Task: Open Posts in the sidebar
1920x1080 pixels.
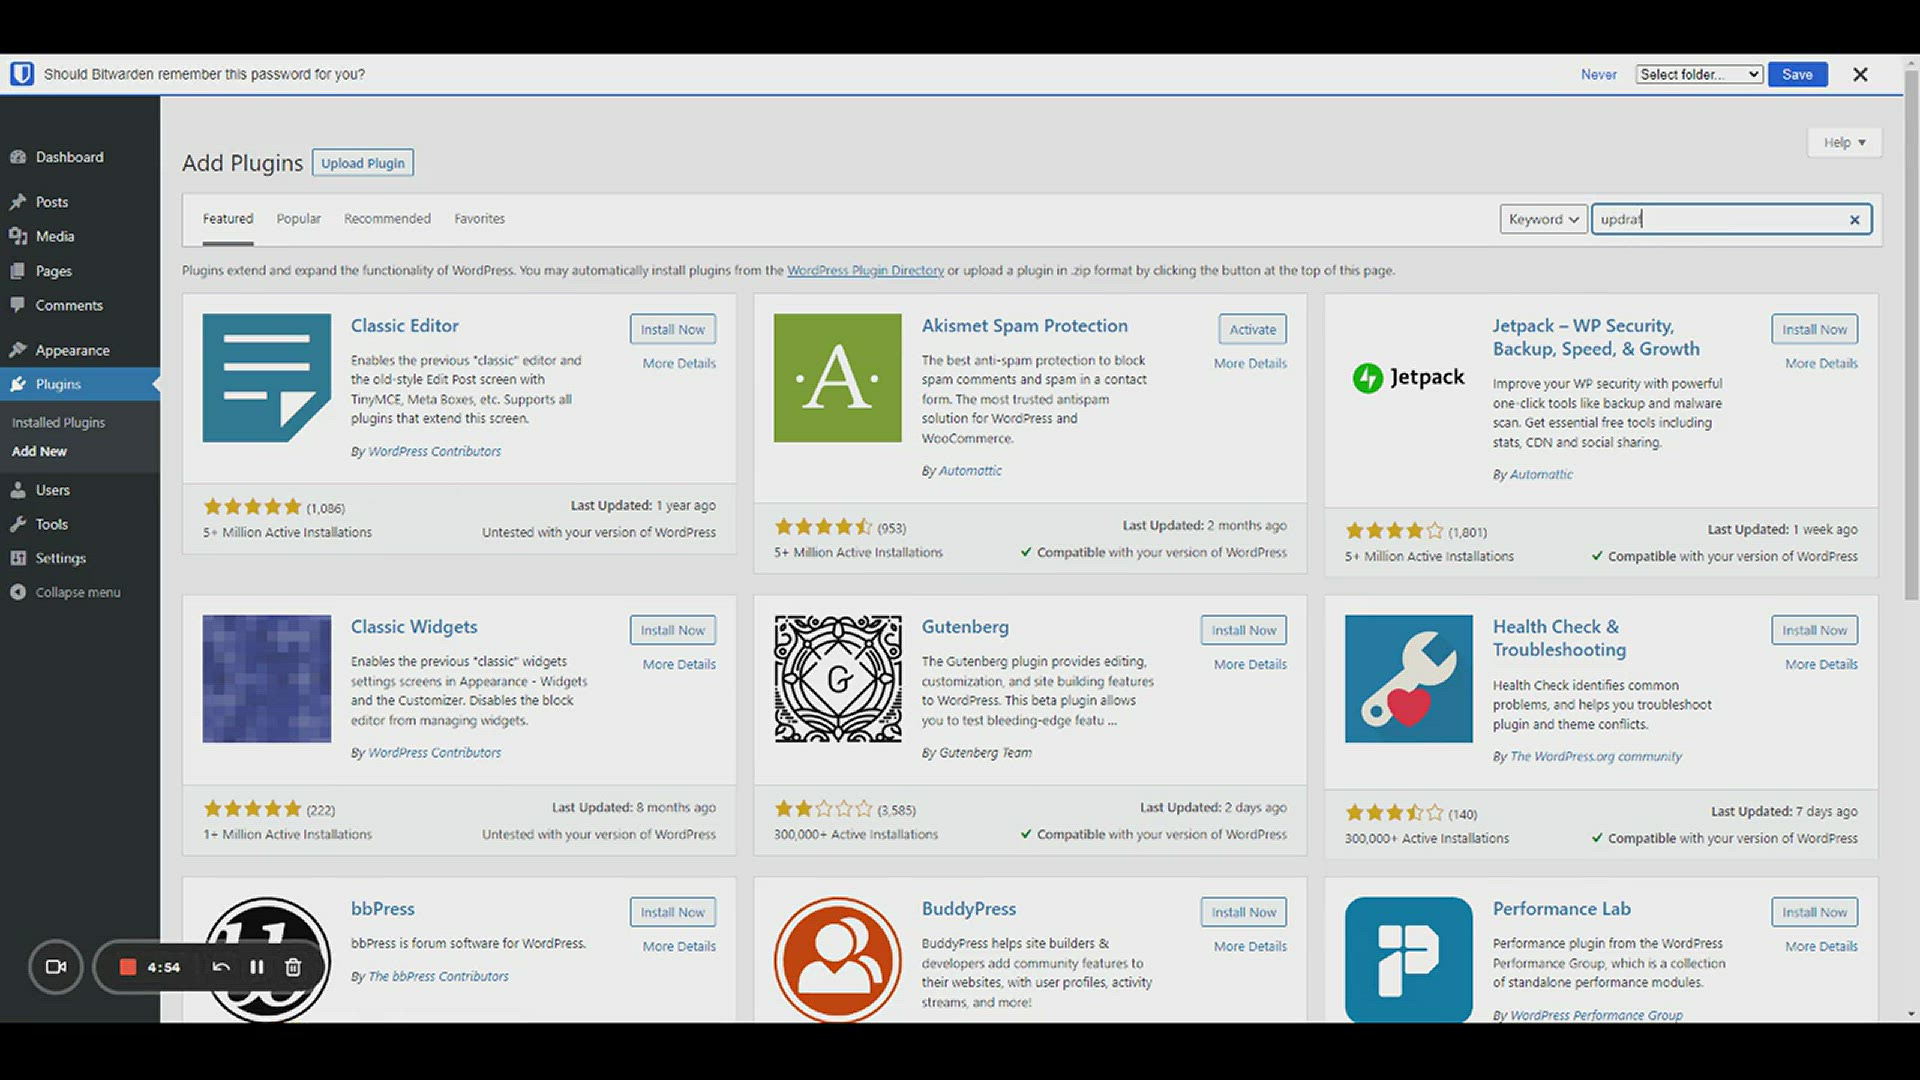Action: (x=52, y=202)
